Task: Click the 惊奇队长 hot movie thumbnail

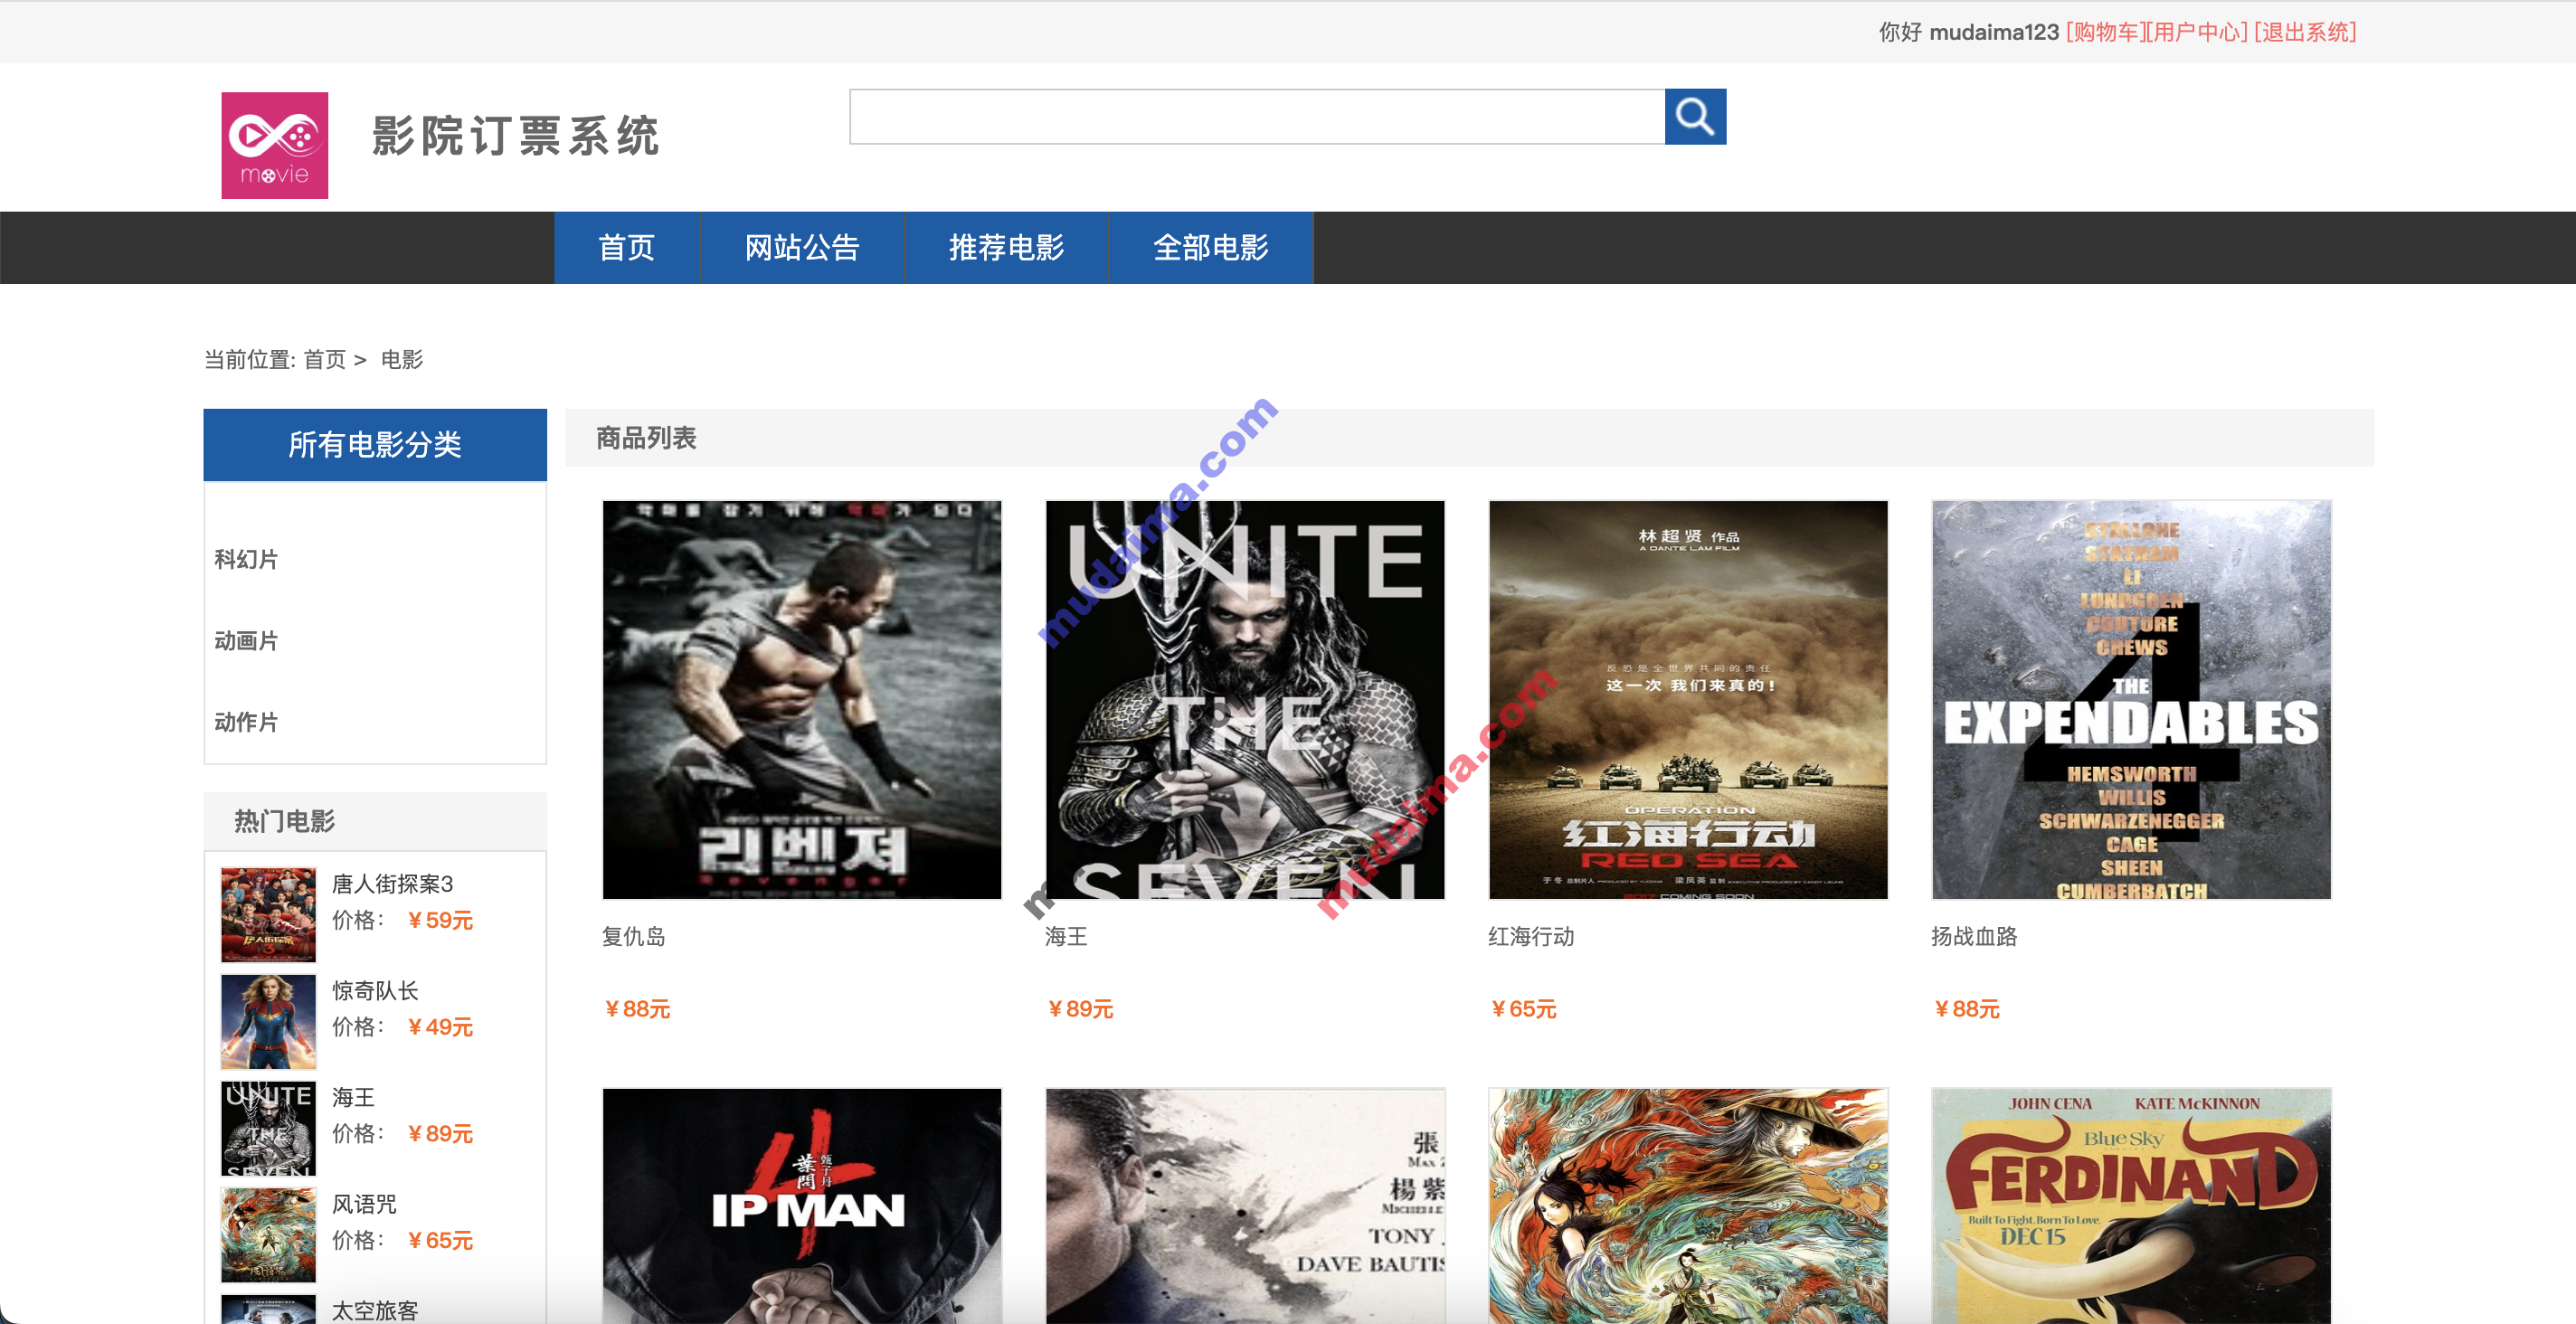Action: 268,1021
